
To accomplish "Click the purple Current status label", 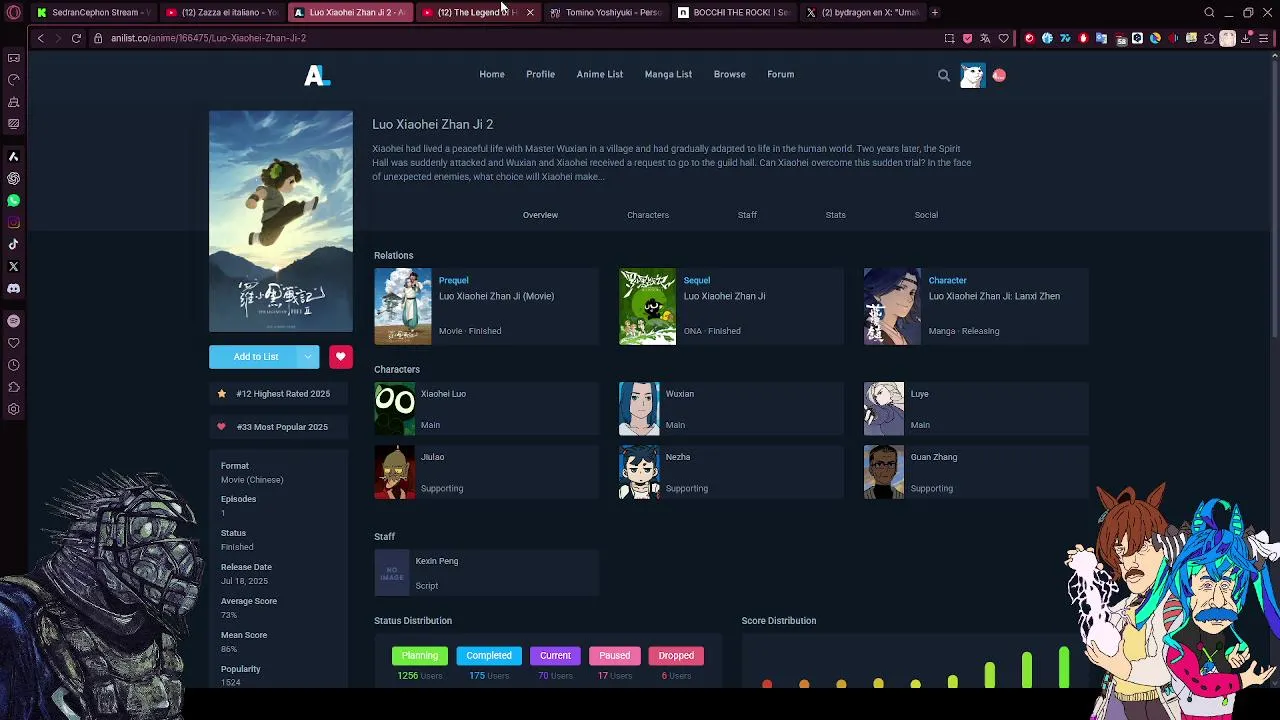I will pyautogui.click(x=555, y=656).
